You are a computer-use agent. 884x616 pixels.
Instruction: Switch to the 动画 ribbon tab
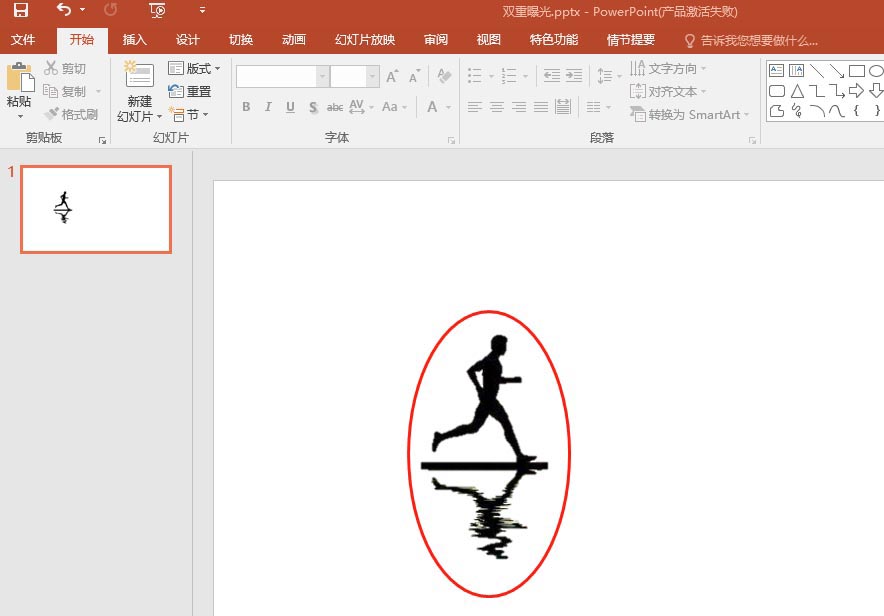294,40
